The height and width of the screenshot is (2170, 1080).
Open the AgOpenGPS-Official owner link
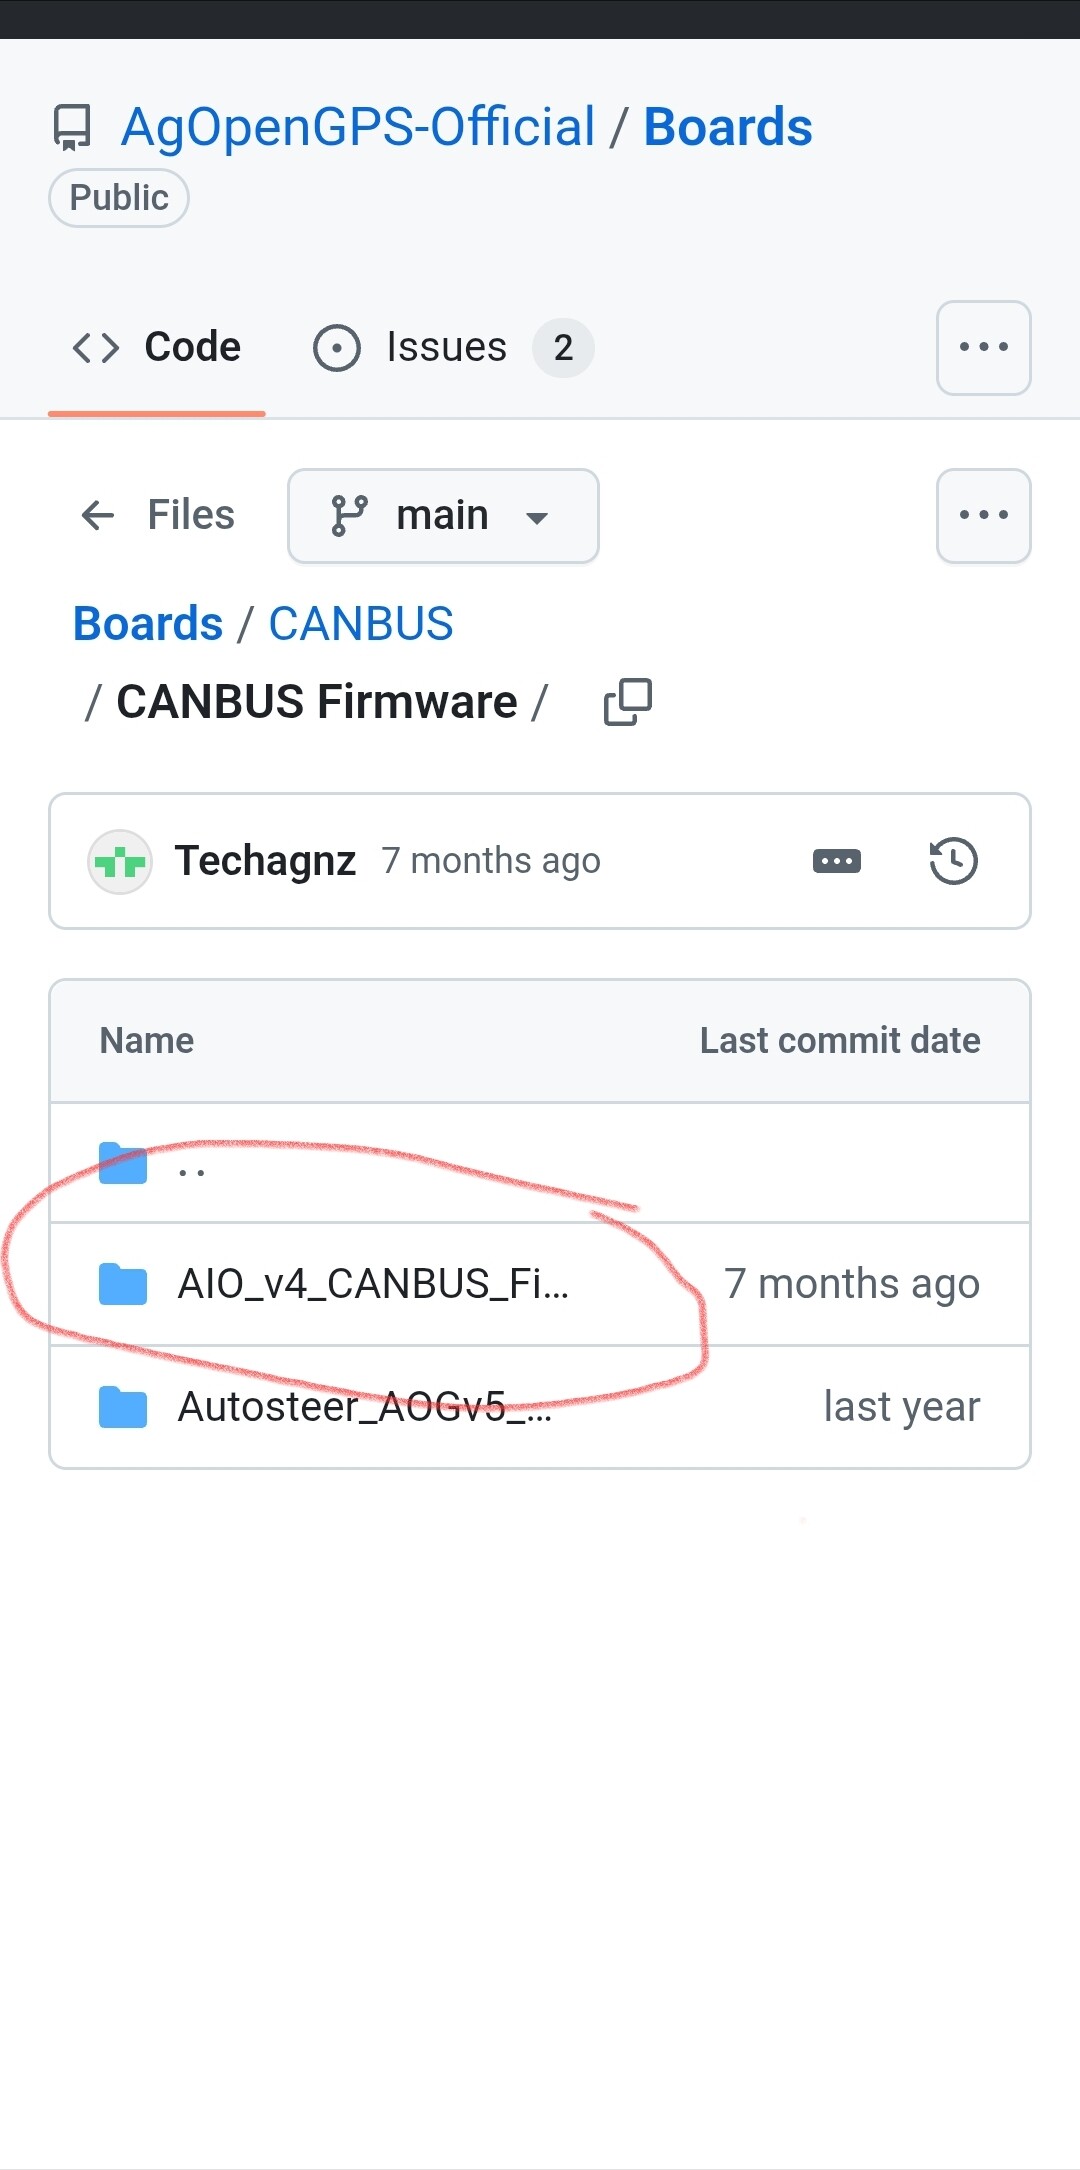(x=358, y=128)
